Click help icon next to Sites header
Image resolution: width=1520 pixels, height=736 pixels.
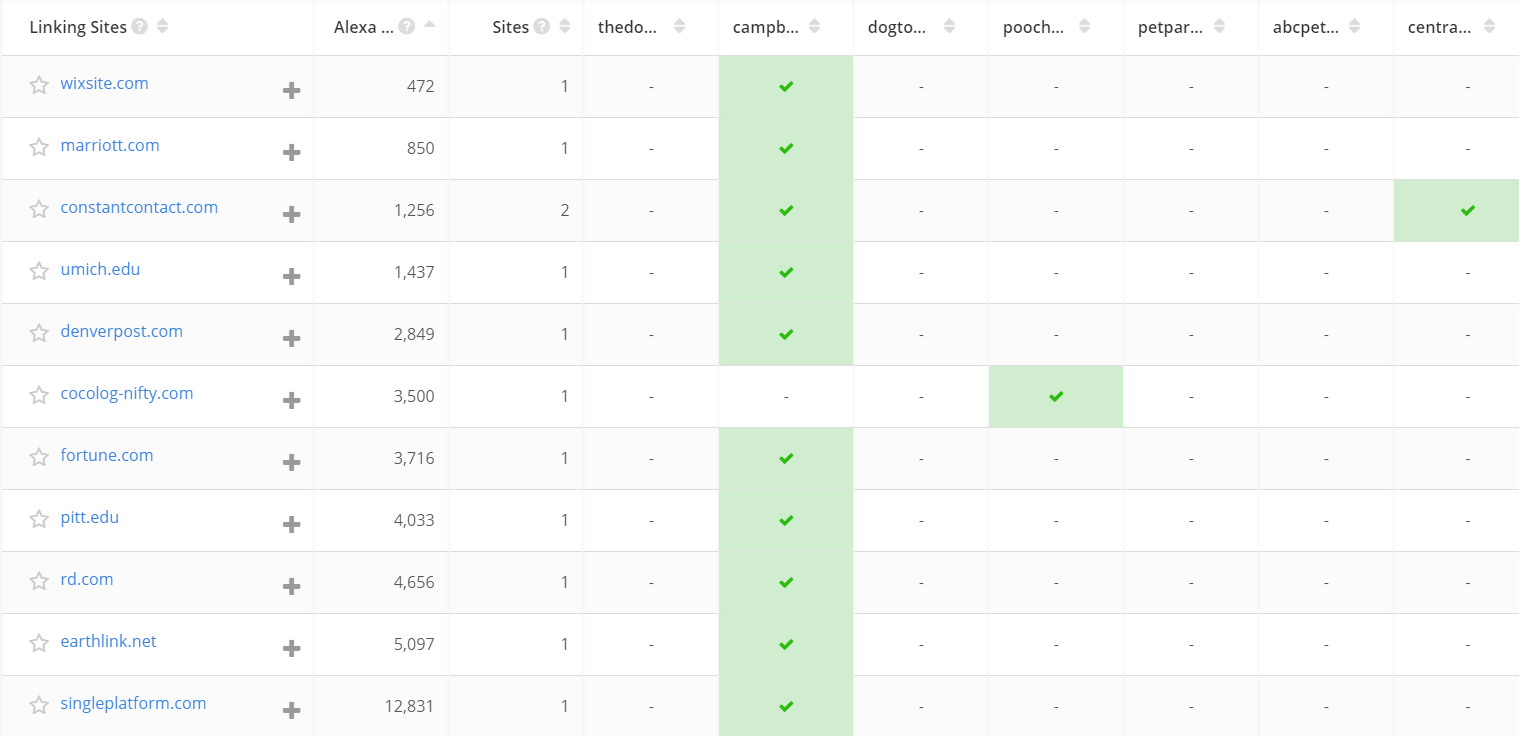pos(542,27)
